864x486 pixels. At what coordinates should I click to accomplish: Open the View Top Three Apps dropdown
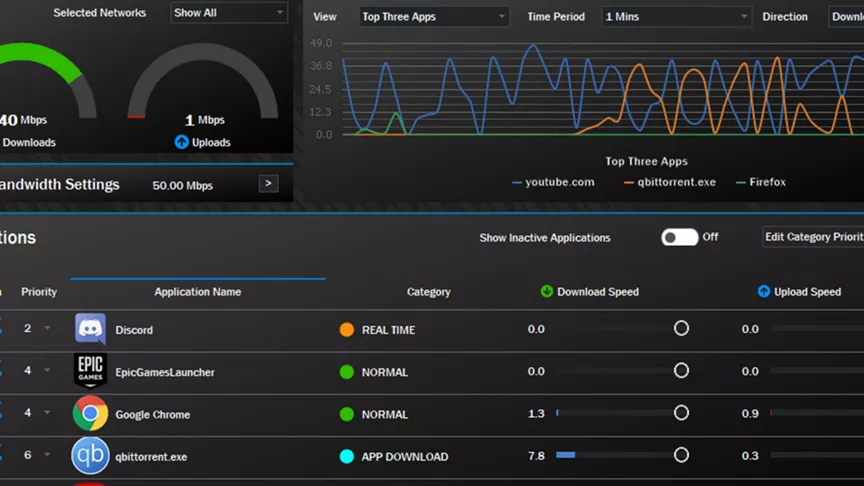pyautogui.click(x=433, y=17)
